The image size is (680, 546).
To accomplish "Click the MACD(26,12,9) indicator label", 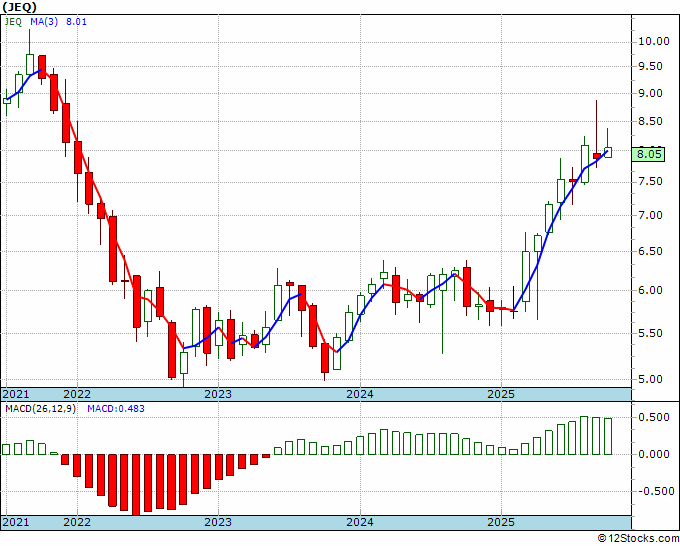I will click(x=40, y=409).
